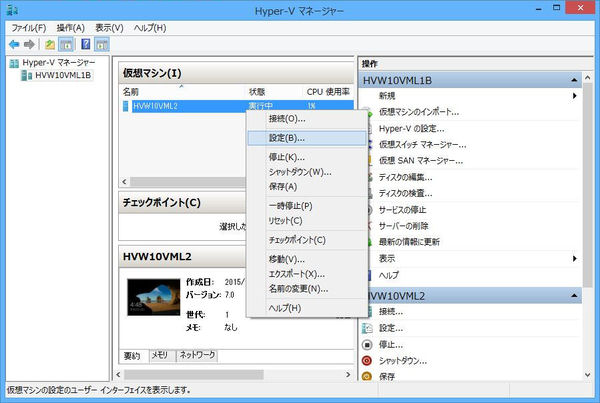
Task: Click 仮想 SAN マネージャー... action
Action: [x=421, y=161]
